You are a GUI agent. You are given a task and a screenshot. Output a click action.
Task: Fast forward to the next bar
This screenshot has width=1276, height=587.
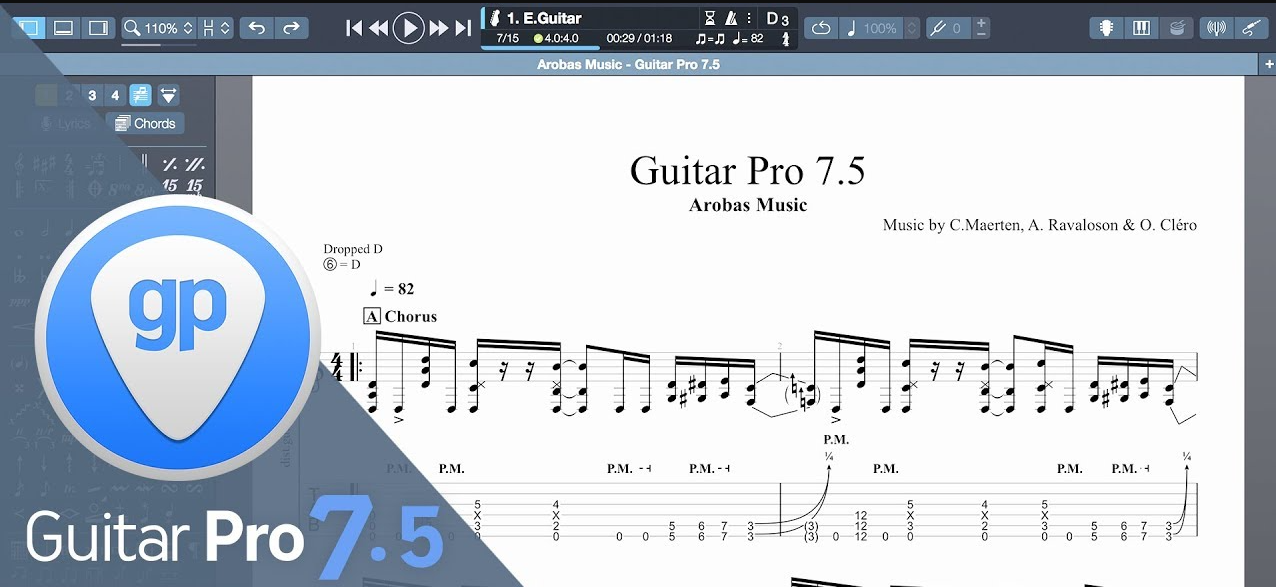tap(438, 28)
